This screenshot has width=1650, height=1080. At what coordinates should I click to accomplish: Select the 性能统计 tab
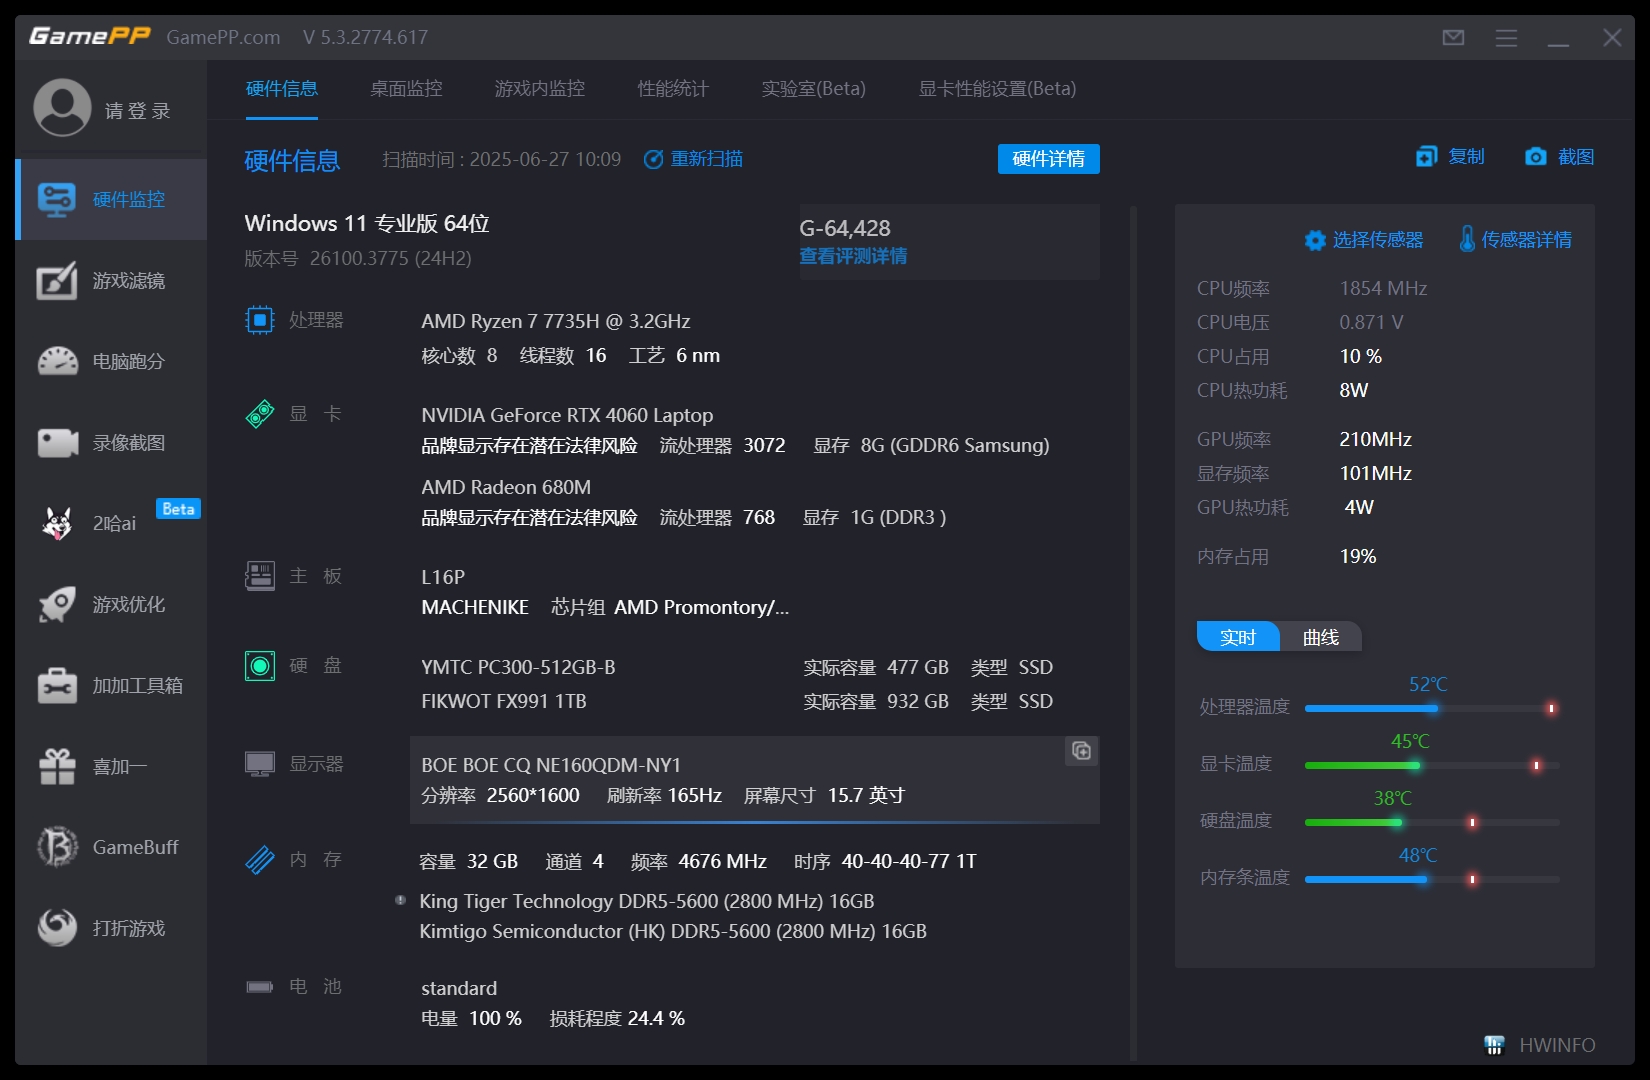coord(673,89)
